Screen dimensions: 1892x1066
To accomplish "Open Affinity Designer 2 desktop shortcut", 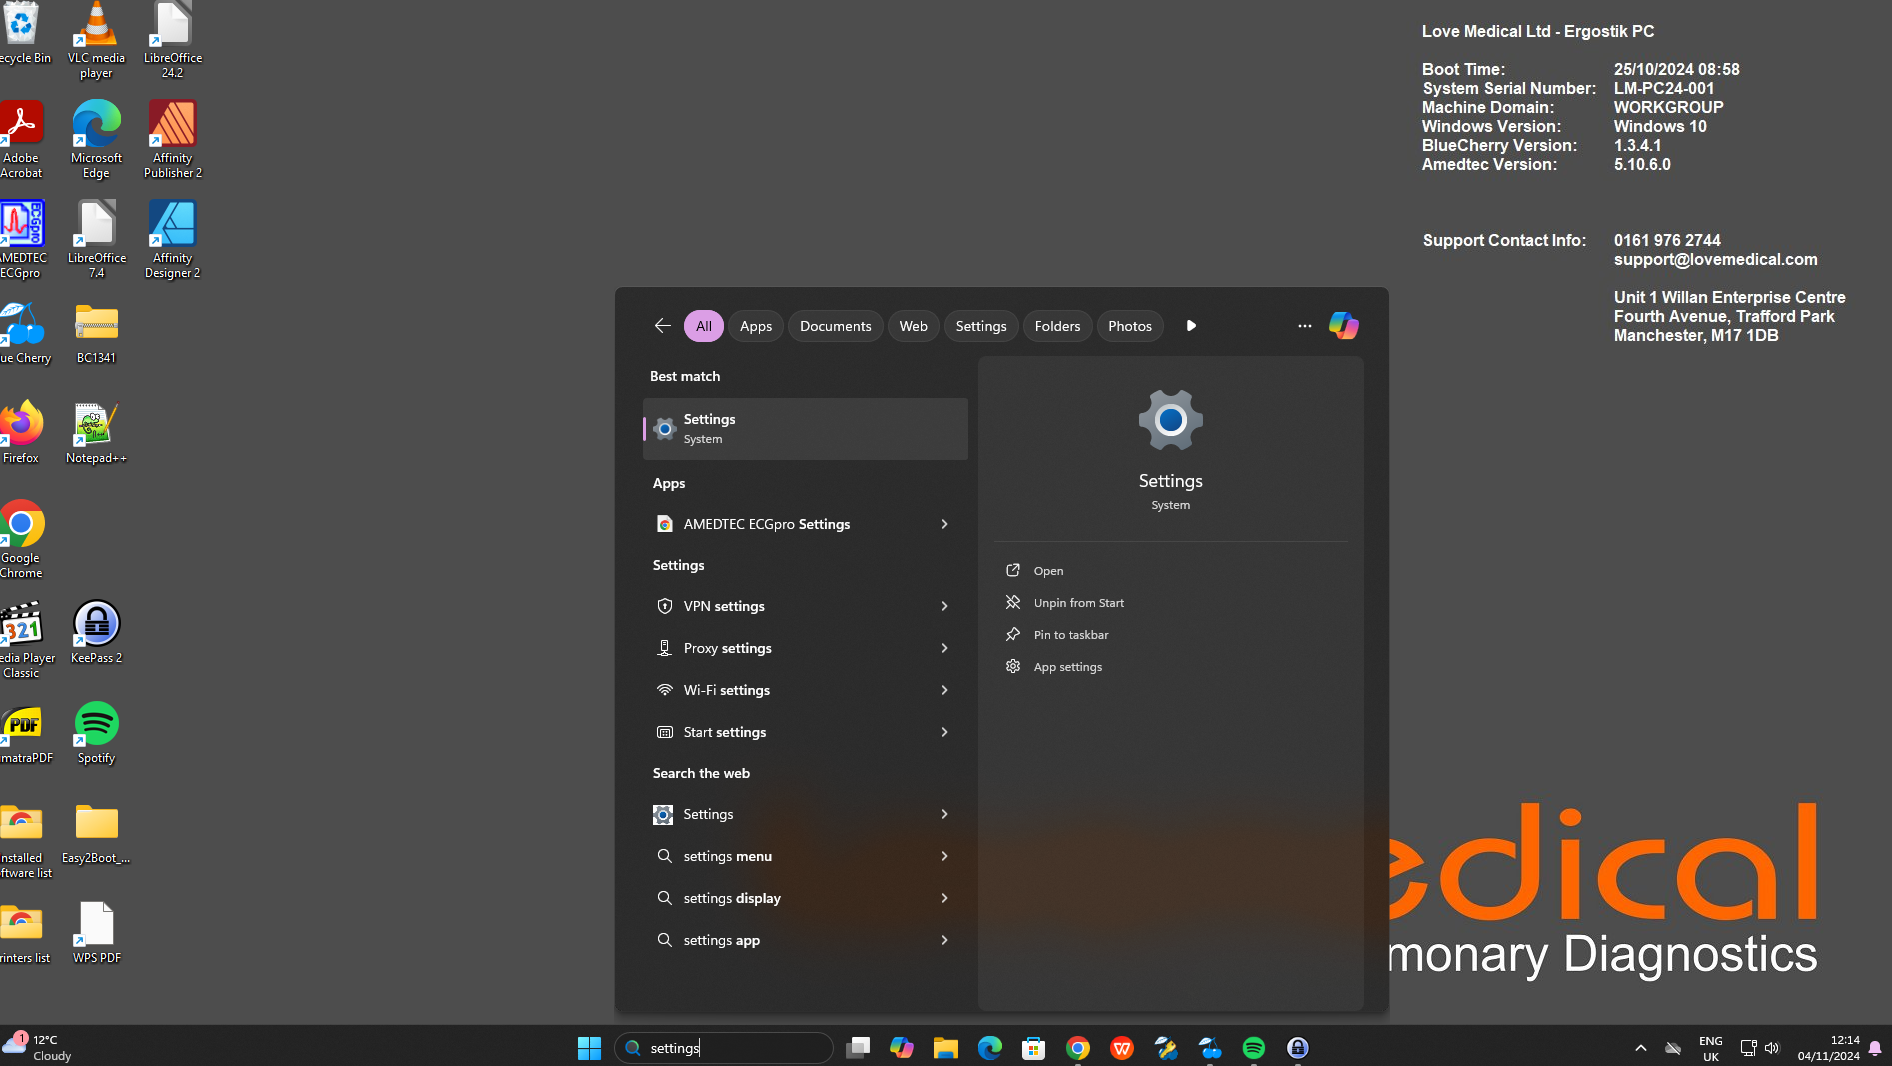I will tap(173, 239).
